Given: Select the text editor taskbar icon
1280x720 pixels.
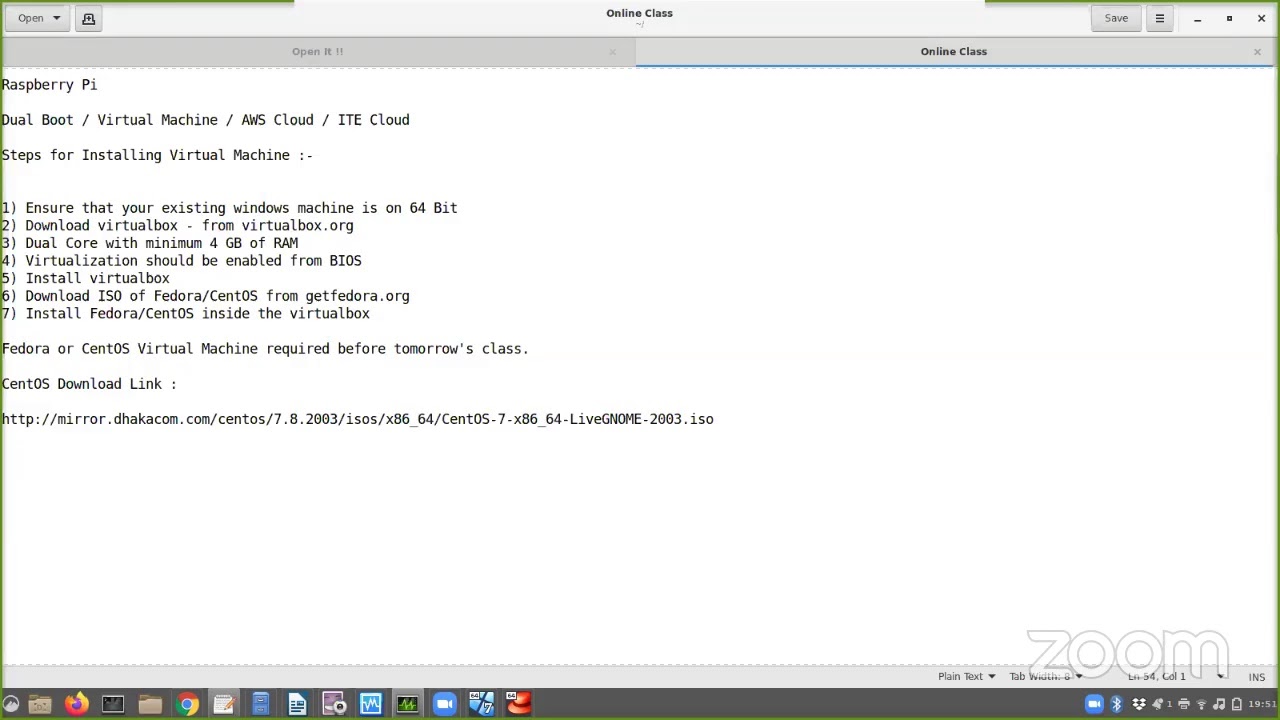Looking at the screenshot, I should tap(224, 704).
